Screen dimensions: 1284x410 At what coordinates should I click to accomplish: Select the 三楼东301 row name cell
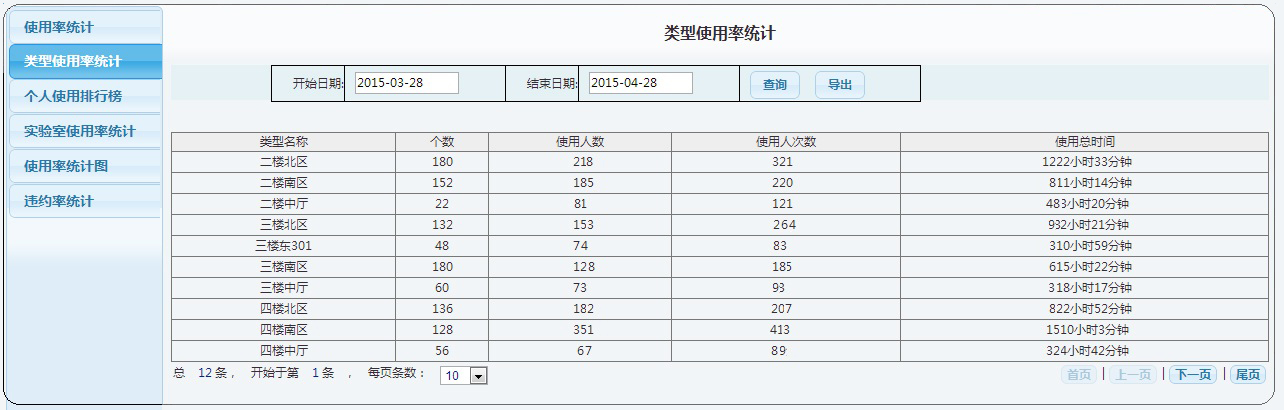(x=283, y=246)
